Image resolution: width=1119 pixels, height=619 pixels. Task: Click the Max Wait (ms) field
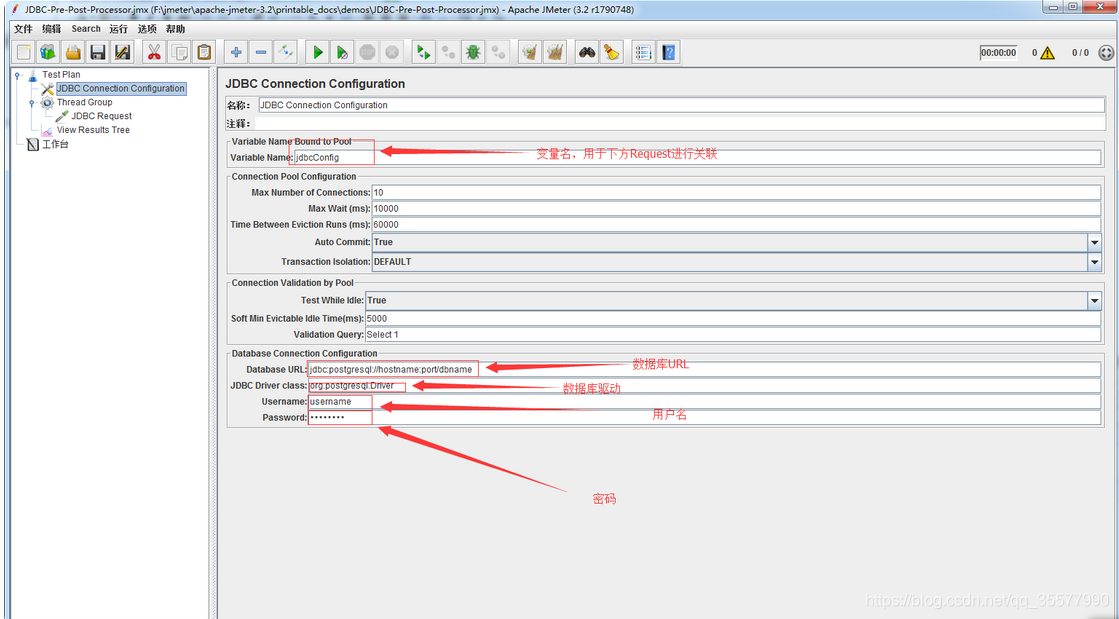click(736, 209)
